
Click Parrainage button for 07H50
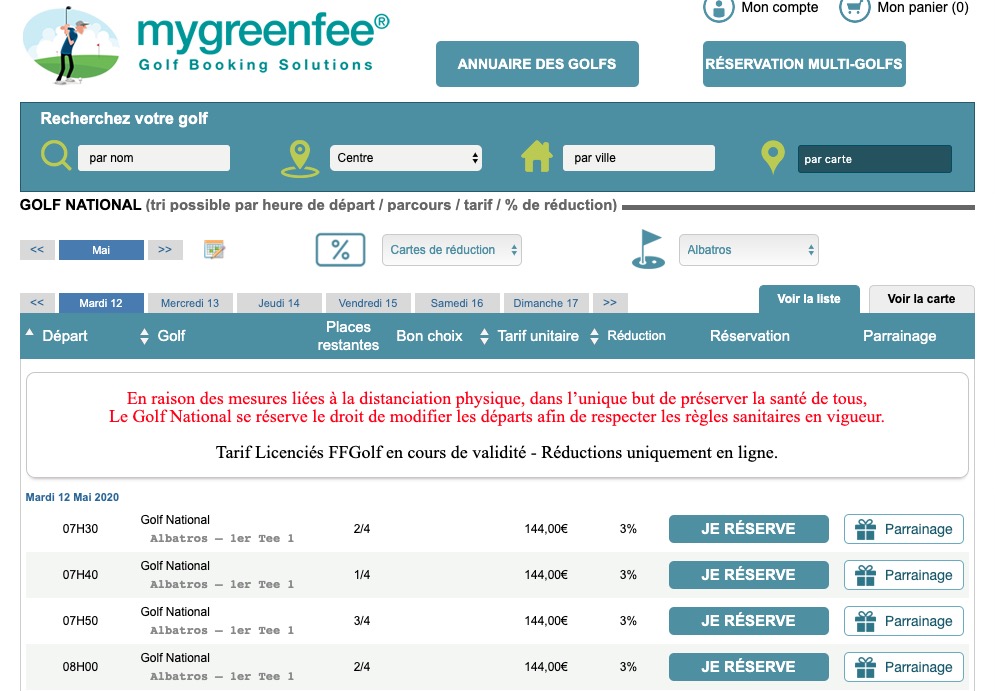[x=904, y=621]
